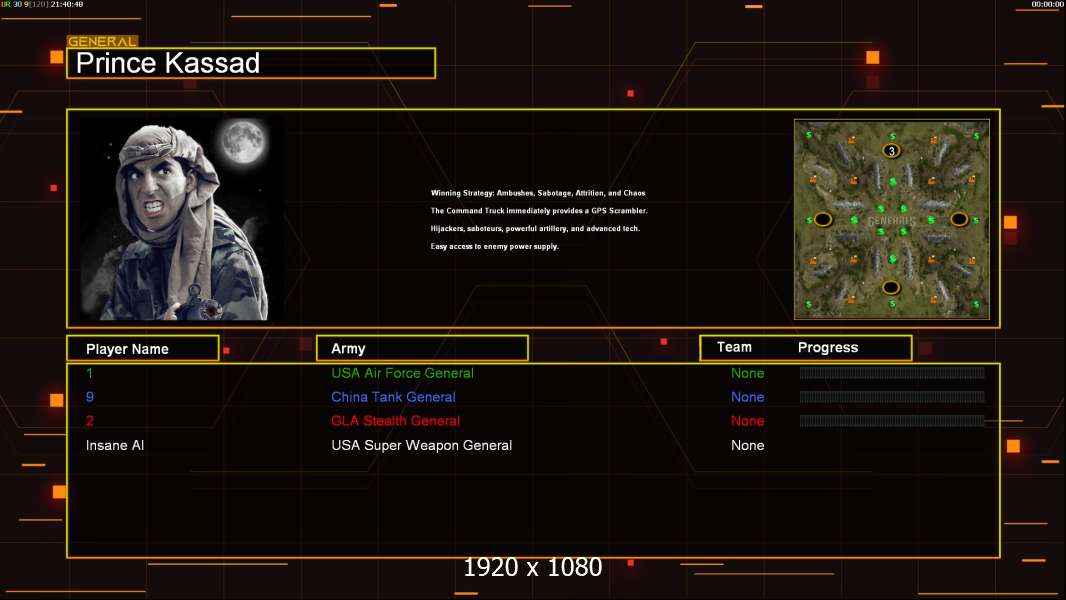The height and width of the screenshot is (600, 1066).
Task: Click the Team column header
Action: (734, 347)
